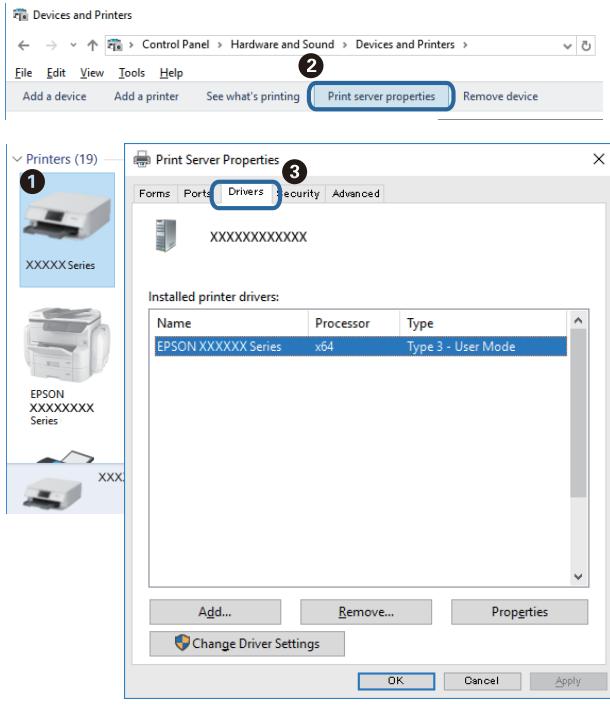Expand chevron after Control Panel breadcrumb

coord(220,45)
